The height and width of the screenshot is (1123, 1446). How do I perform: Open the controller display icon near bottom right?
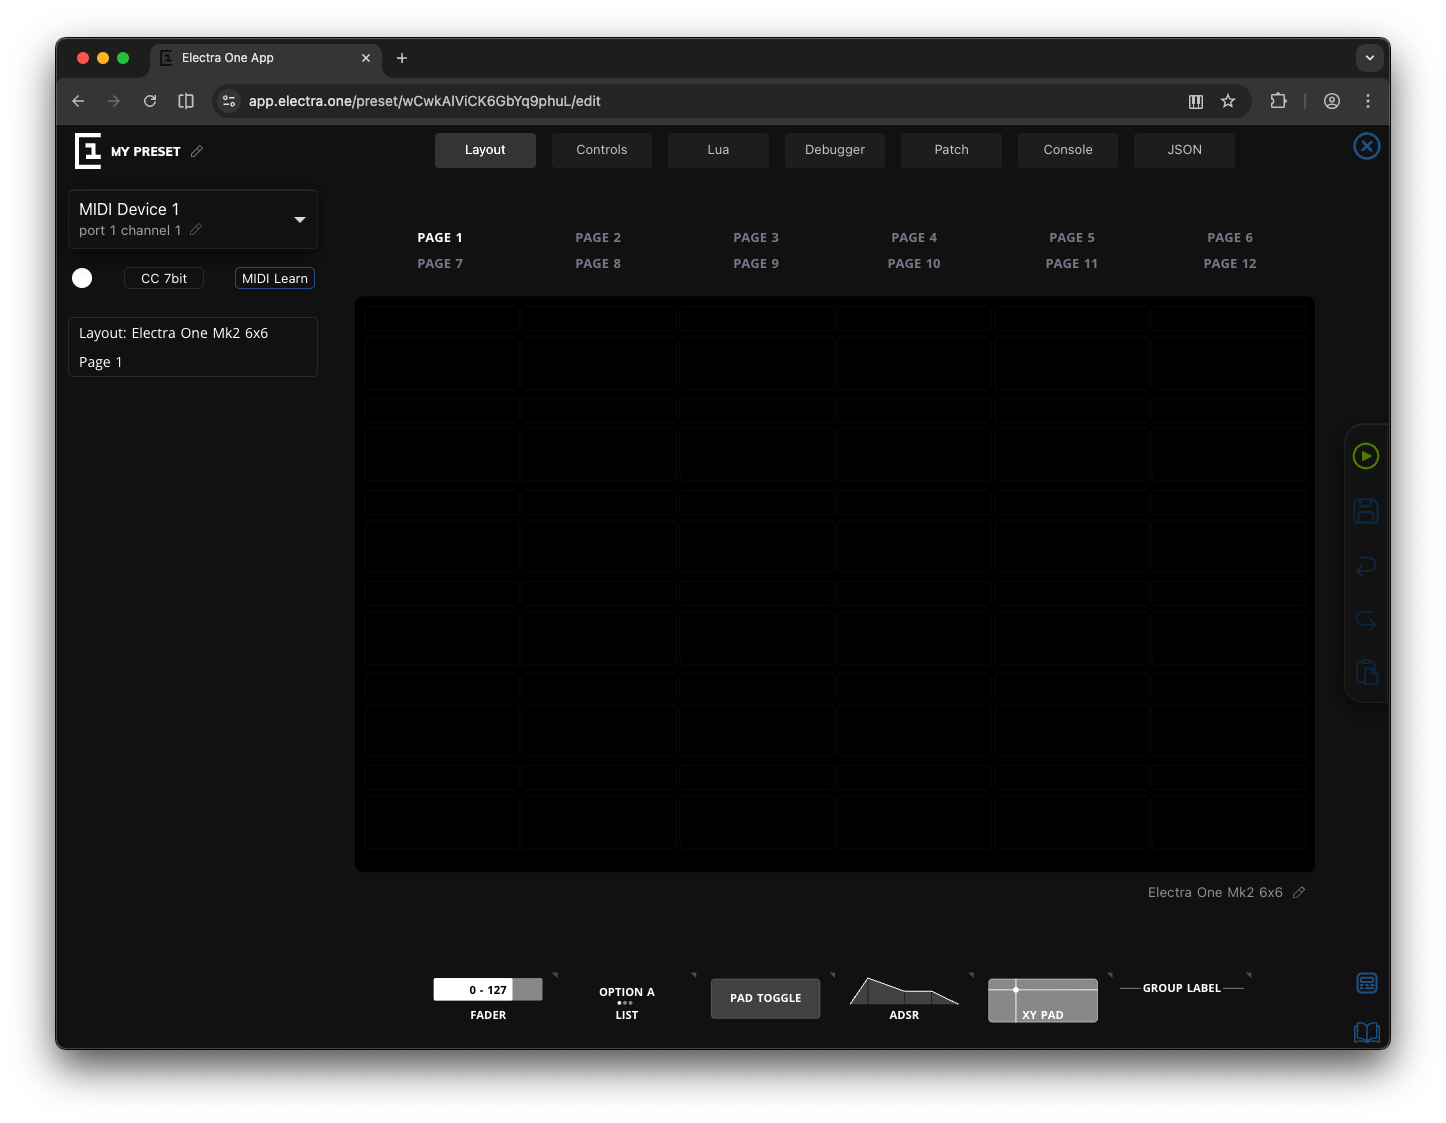click(1366, 983)
